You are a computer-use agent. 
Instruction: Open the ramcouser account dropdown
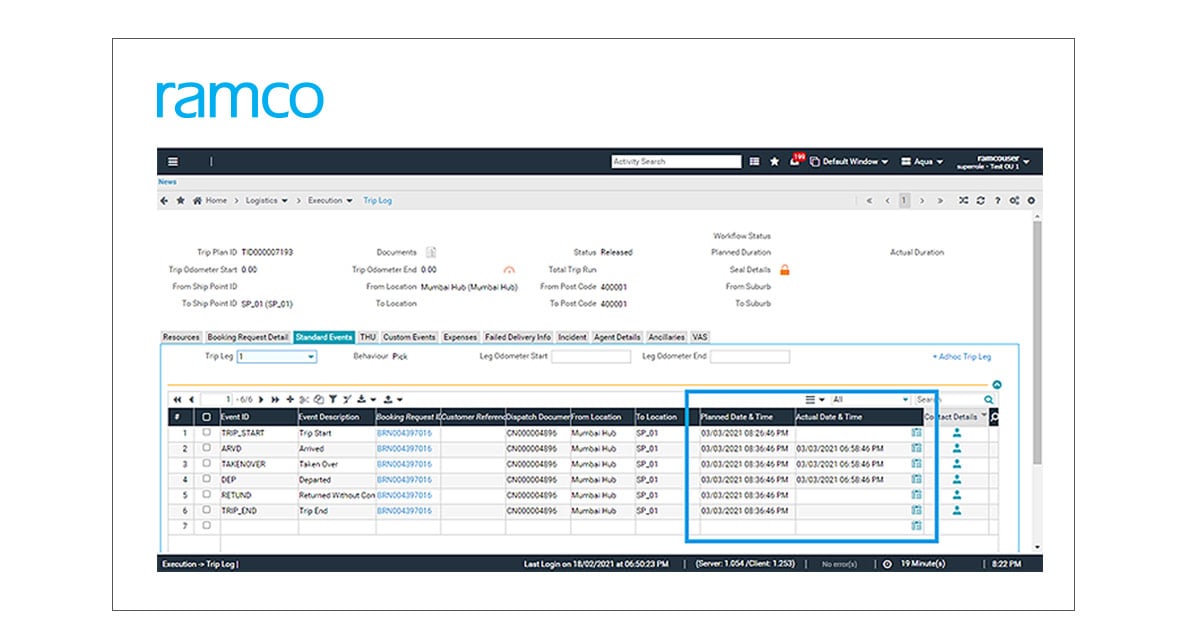(994, 161)
